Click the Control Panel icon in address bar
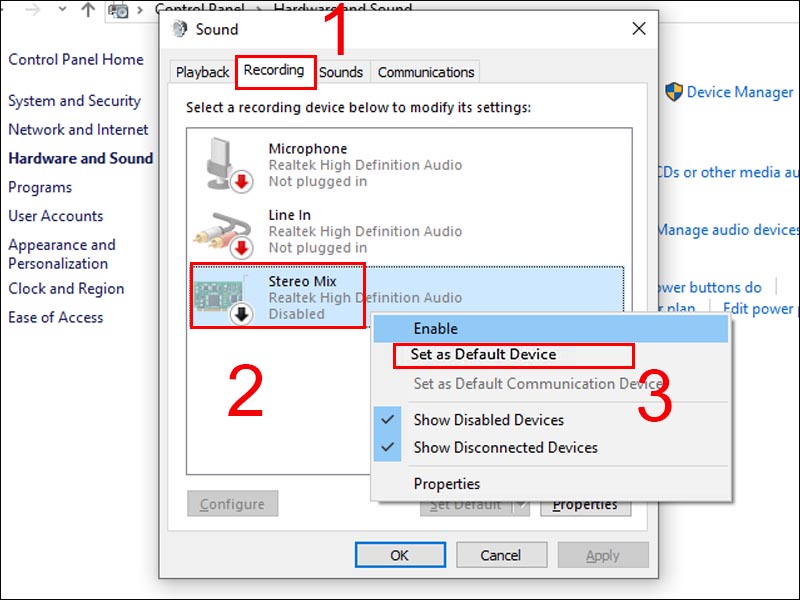 click(x=120, y=10)
